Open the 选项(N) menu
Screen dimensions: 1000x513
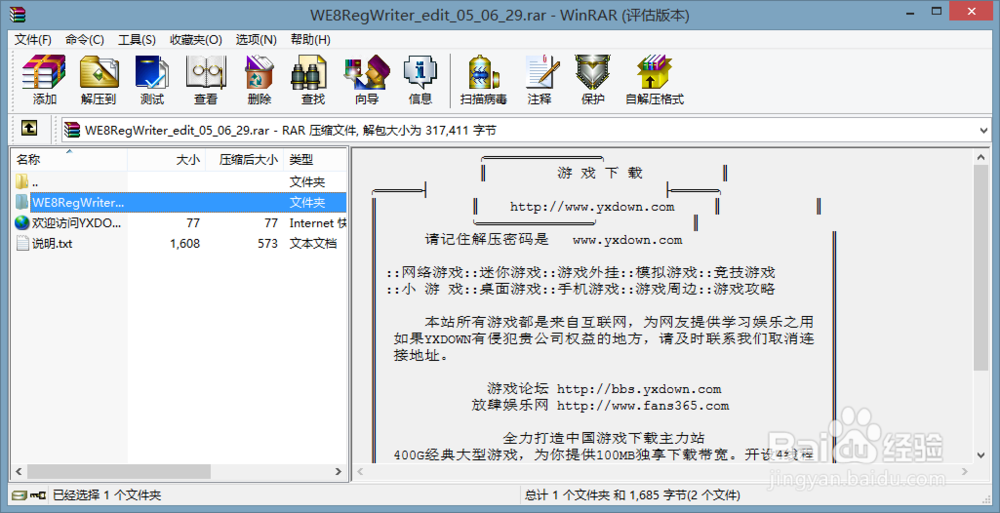[256, 40]
